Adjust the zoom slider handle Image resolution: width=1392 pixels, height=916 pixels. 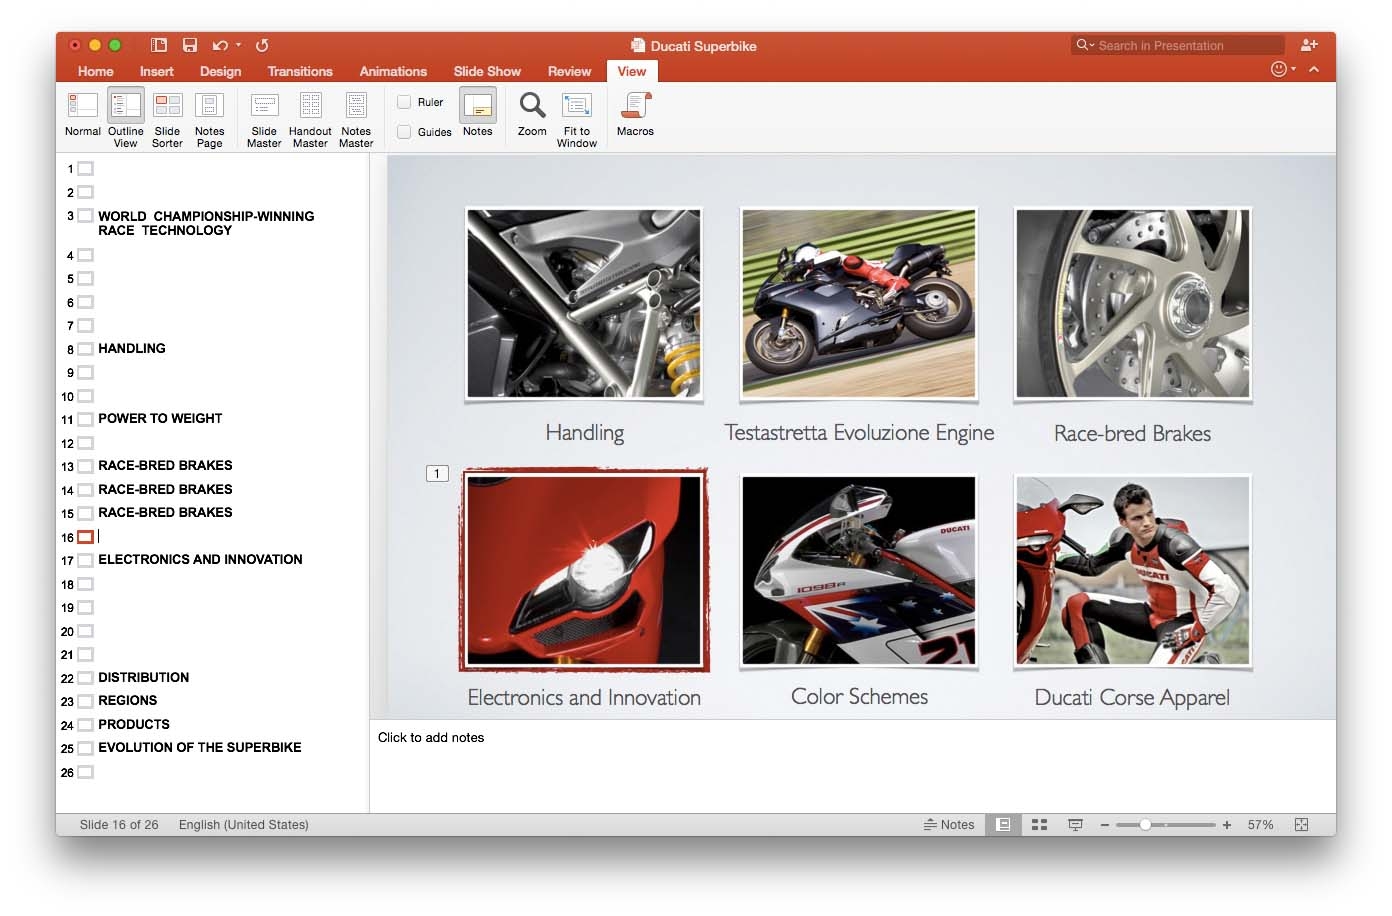point(1145,825)
